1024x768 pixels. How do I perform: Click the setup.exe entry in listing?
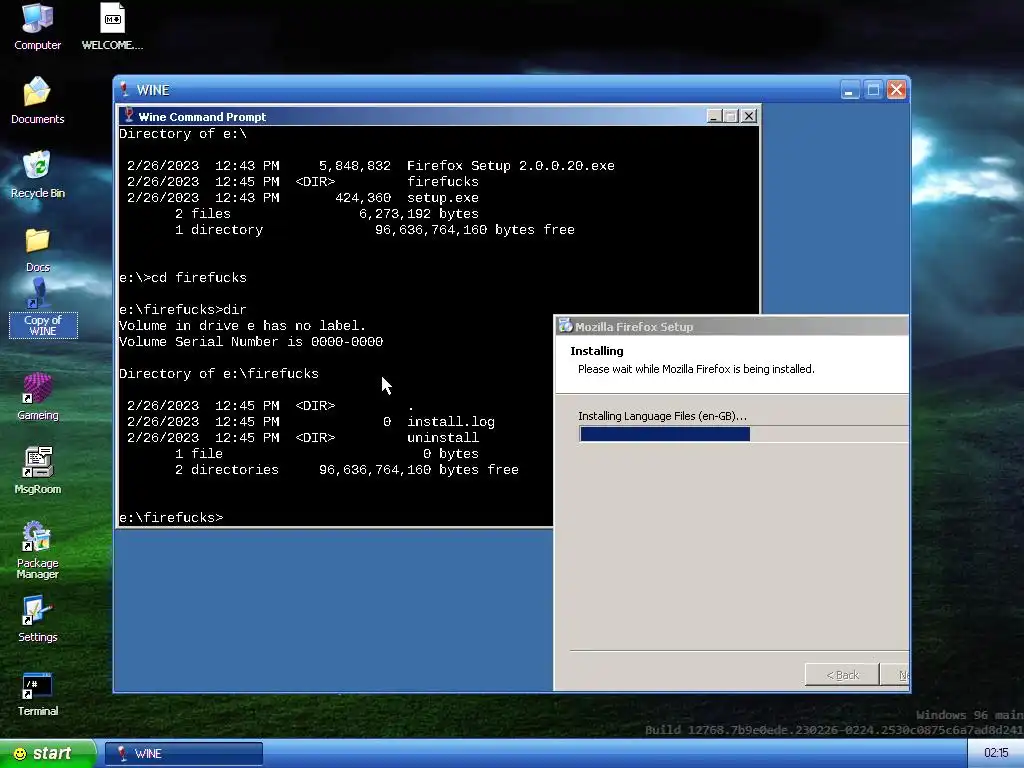443,197
